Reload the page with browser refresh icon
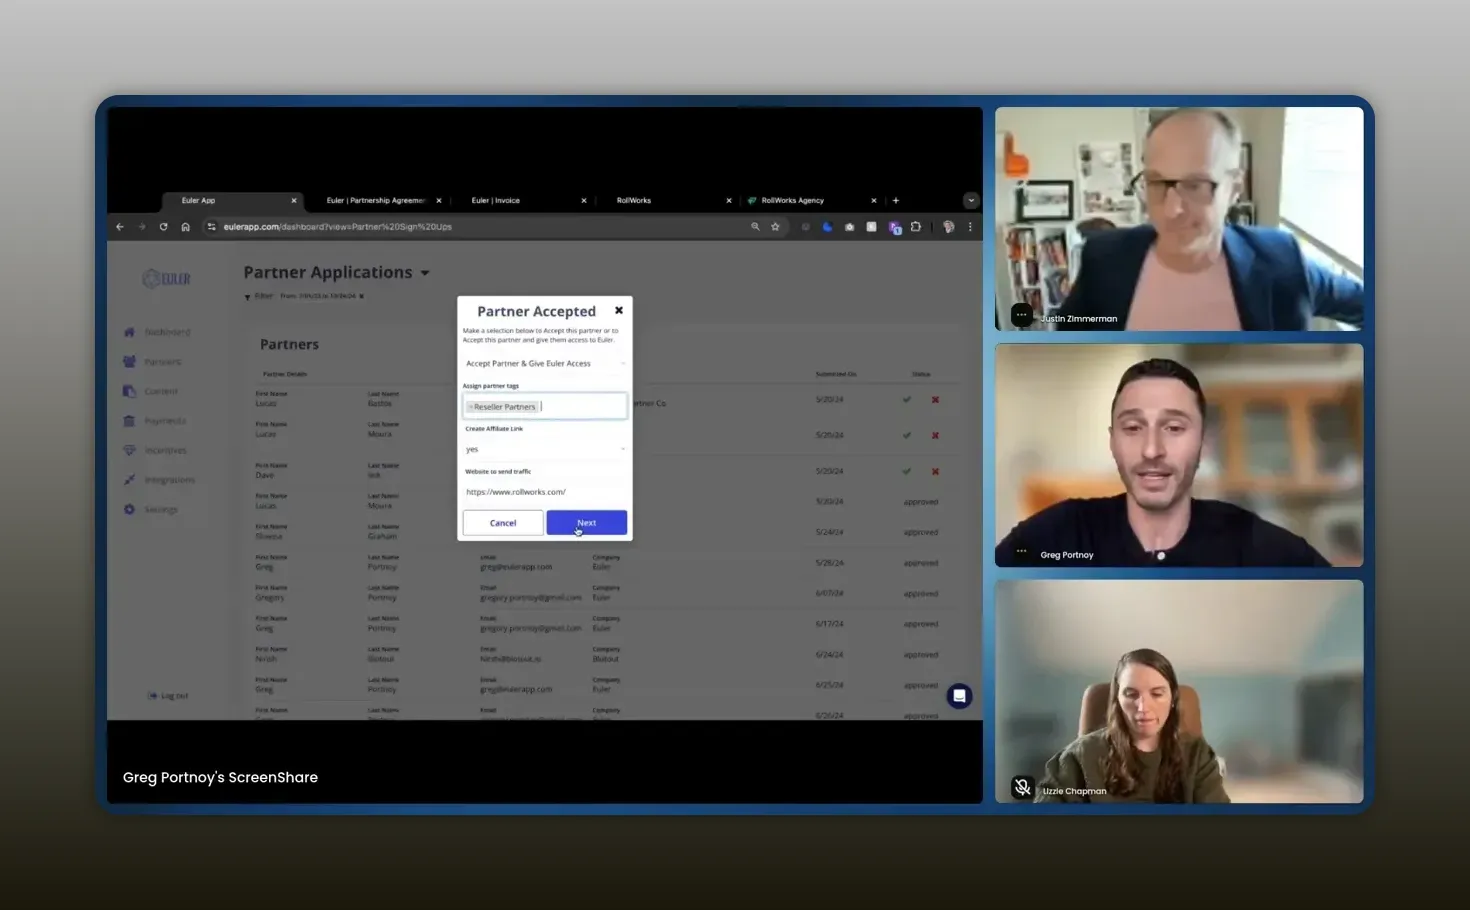Viewport: 1470px width, 910px height. point(163,227)
